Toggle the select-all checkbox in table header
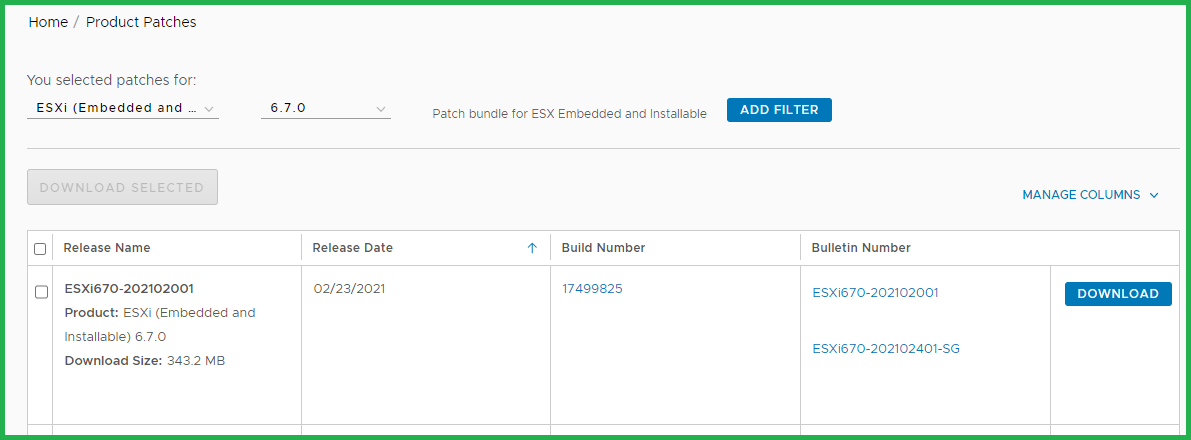Image resolution: width=1191 pixels, height=440 pixels. coord(40,248)
